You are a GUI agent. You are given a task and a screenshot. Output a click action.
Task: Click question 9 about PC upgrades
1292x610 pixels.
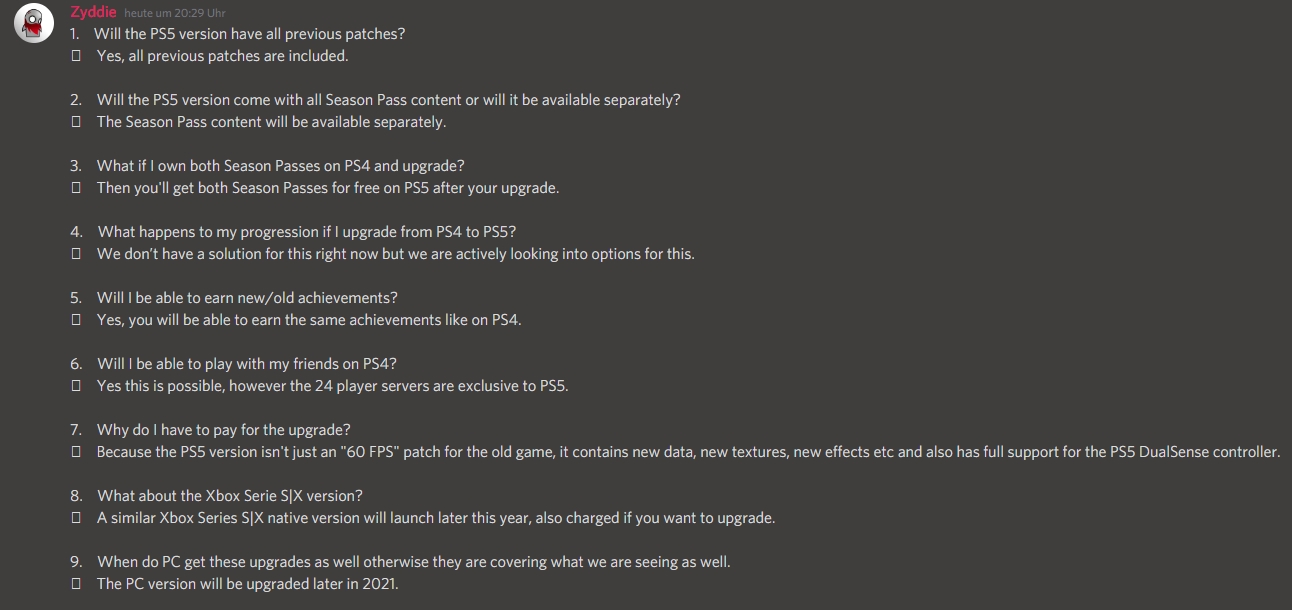[x=413, y=562]
